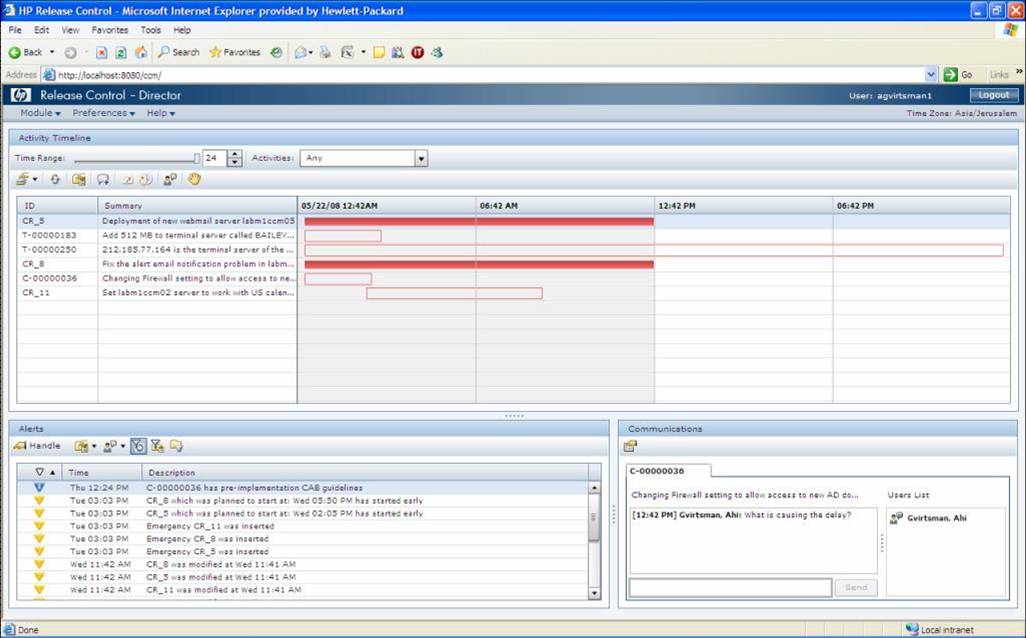Open the address bar history dropdown
Screen dimensions: 1026x638
pos(930,75)
